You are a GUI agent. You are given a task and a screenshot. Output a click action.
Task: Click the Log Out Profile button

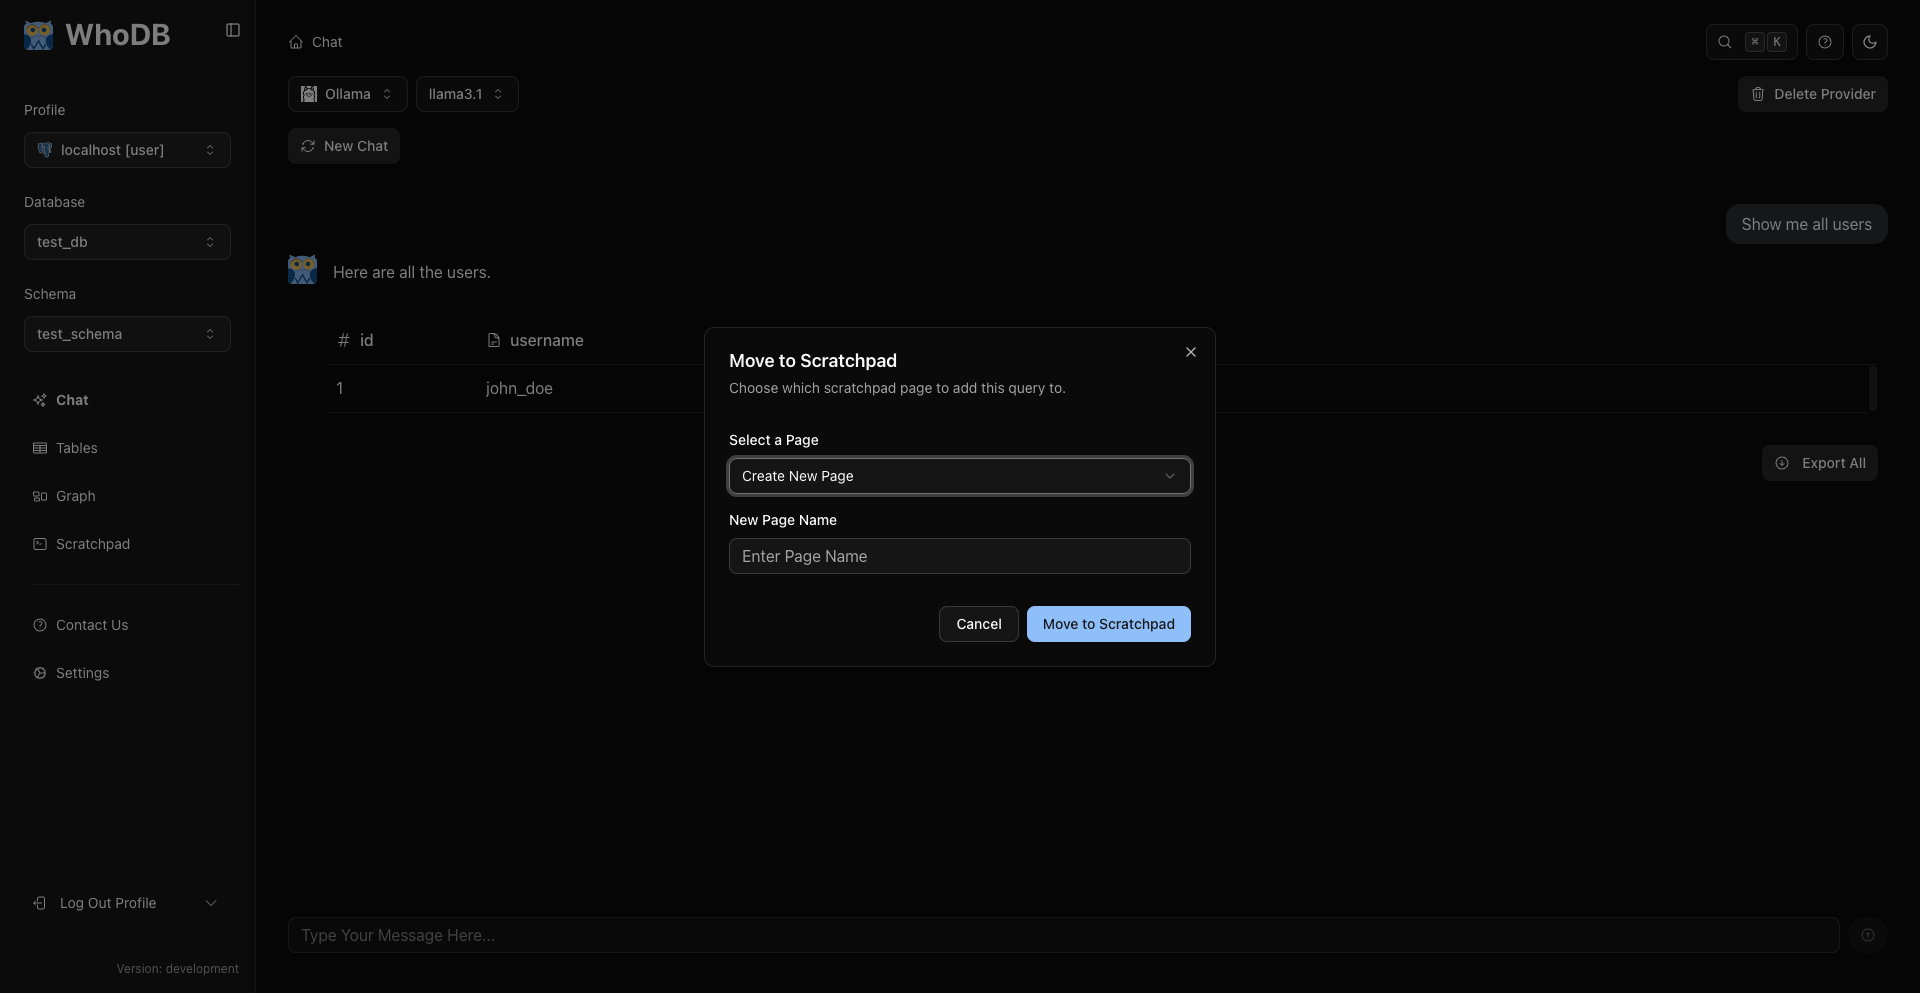point(108,903)
